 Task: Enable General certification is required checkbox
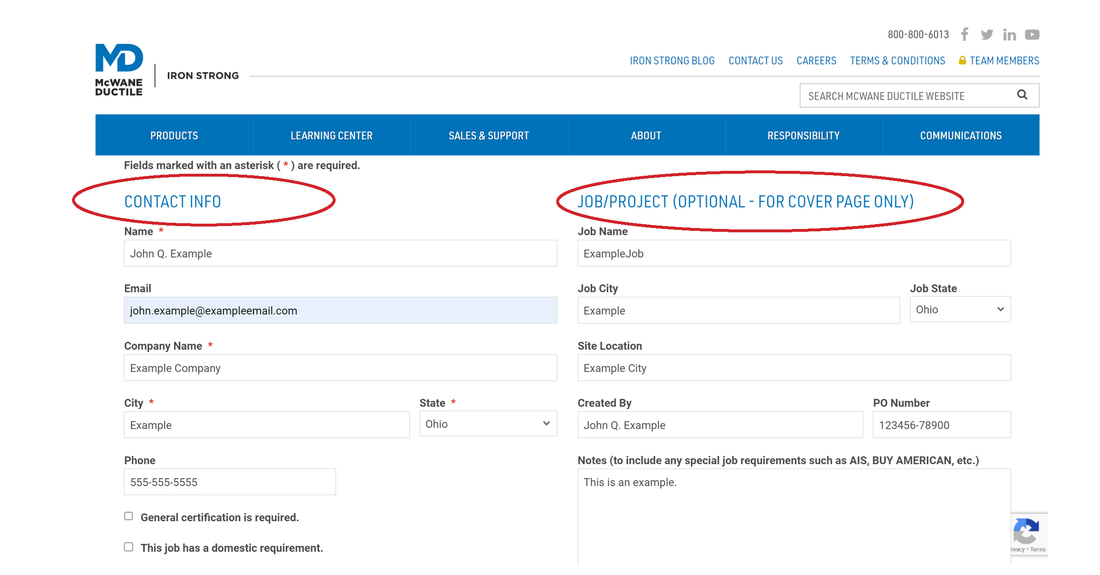pyautogui.click(x=128, y=516)
